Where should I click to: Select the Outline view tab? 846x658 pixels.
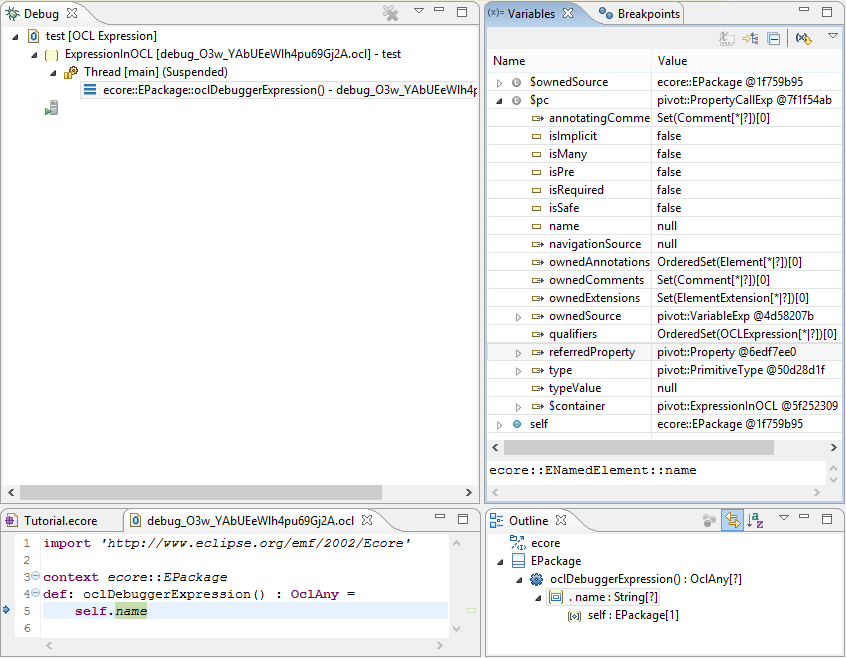click(528, 520)
